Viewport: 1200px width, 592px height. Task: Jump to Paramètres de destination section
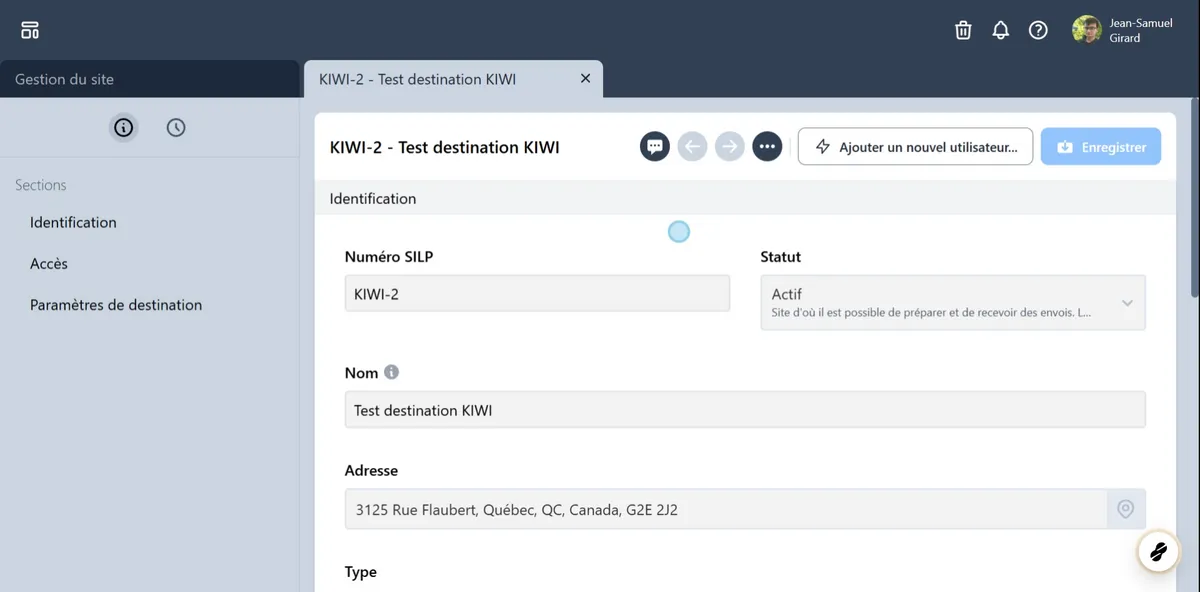[x=116, y=305]
